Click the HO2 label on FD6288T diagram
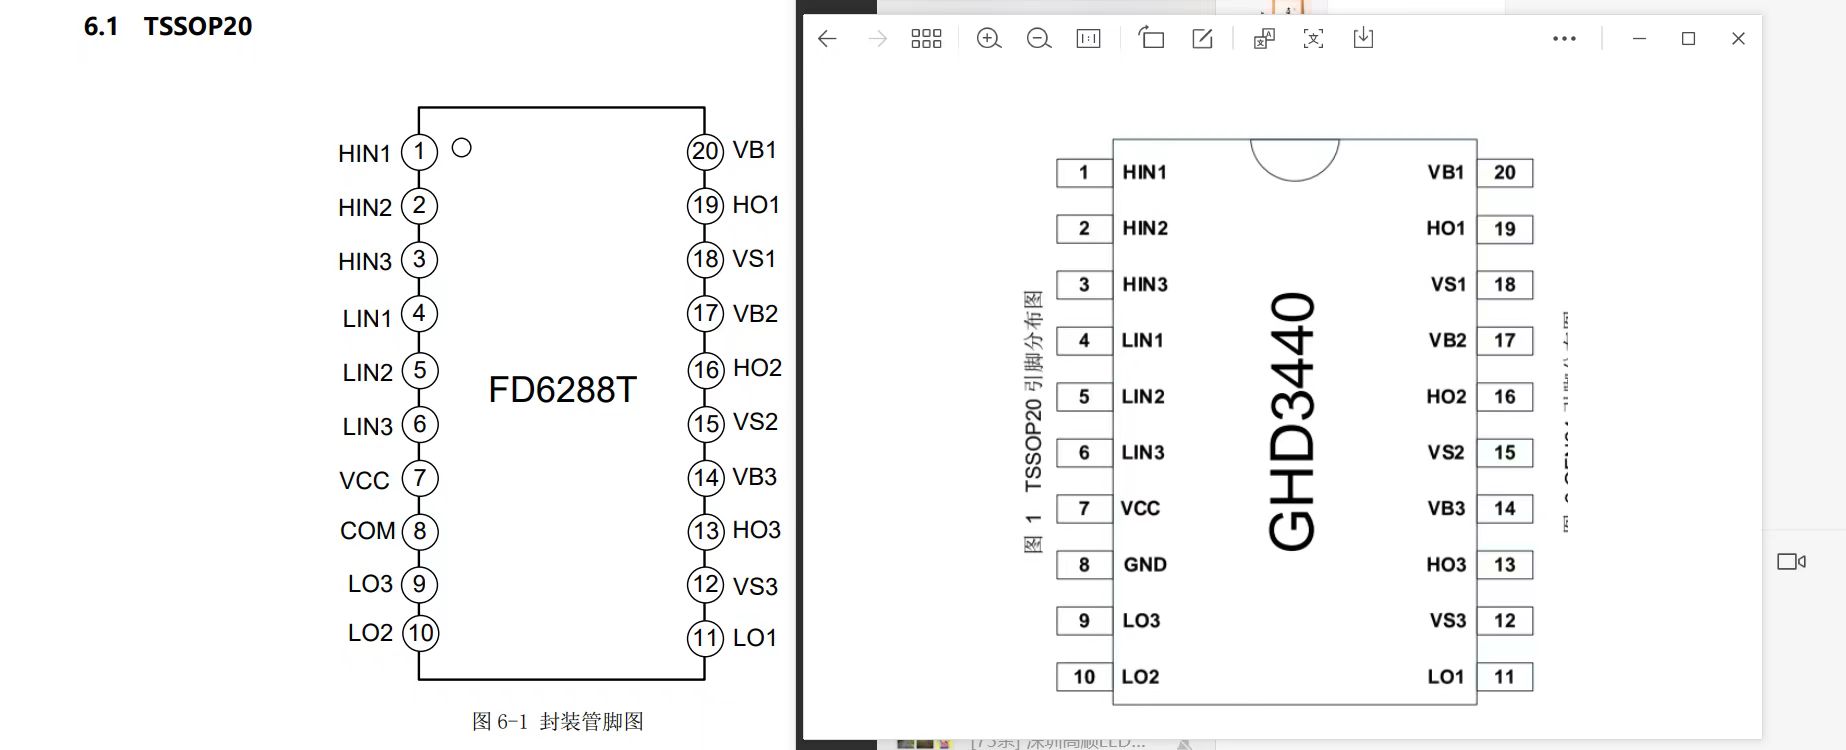 pyautogui.click(x=757, y=368)
